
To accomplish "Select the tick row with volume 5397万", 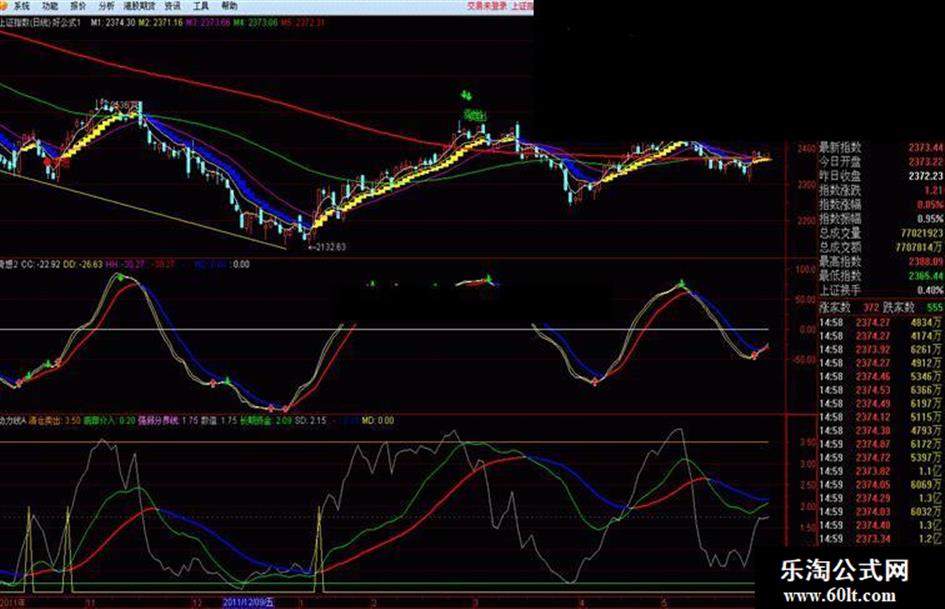I will click(x=881, y=458).
